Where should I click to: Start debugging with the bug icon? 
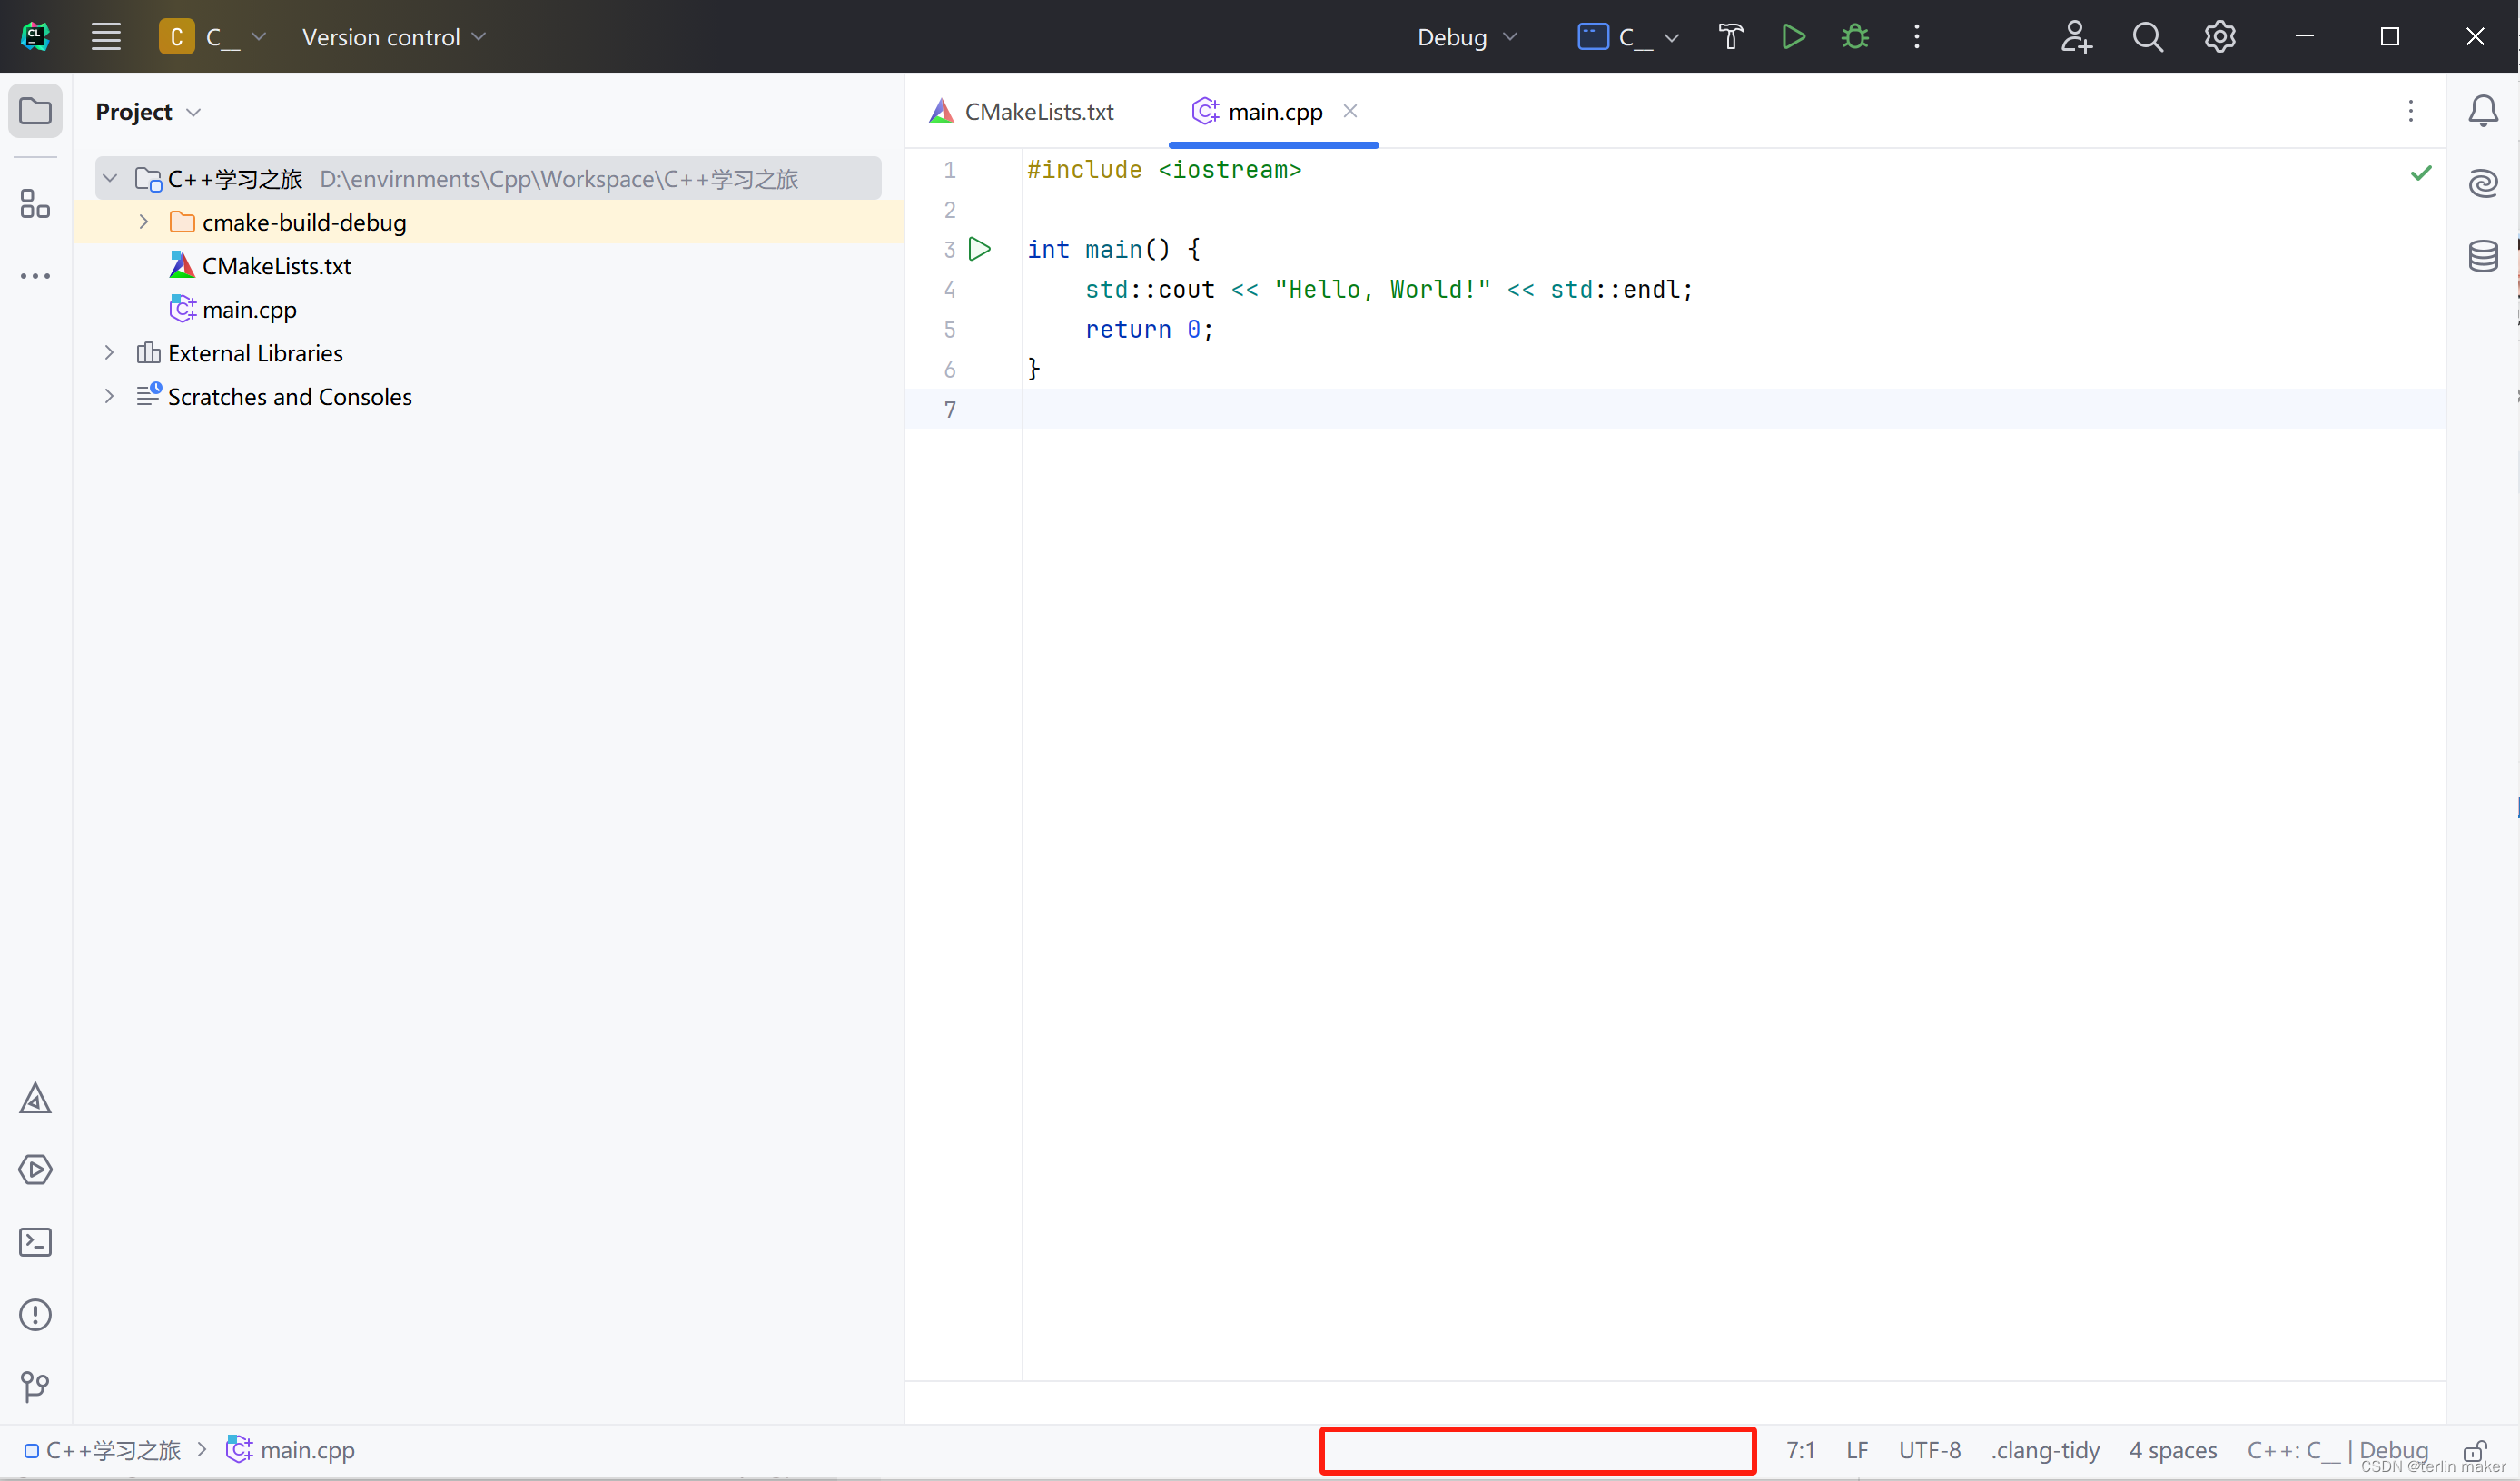coord(1855,37)
